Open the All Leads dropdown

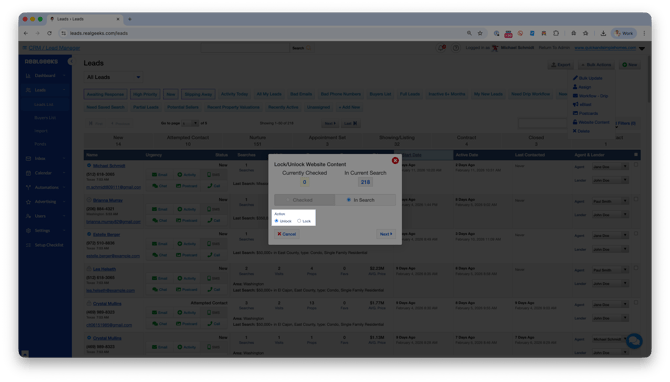(x=113, y=77)
